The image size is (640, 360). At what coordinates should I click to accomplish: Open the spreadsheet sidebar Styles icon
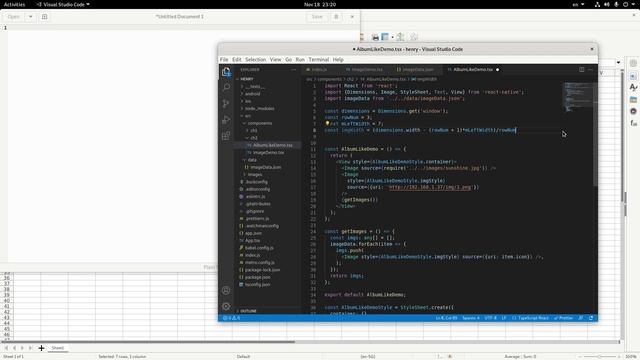coord(633,87)
